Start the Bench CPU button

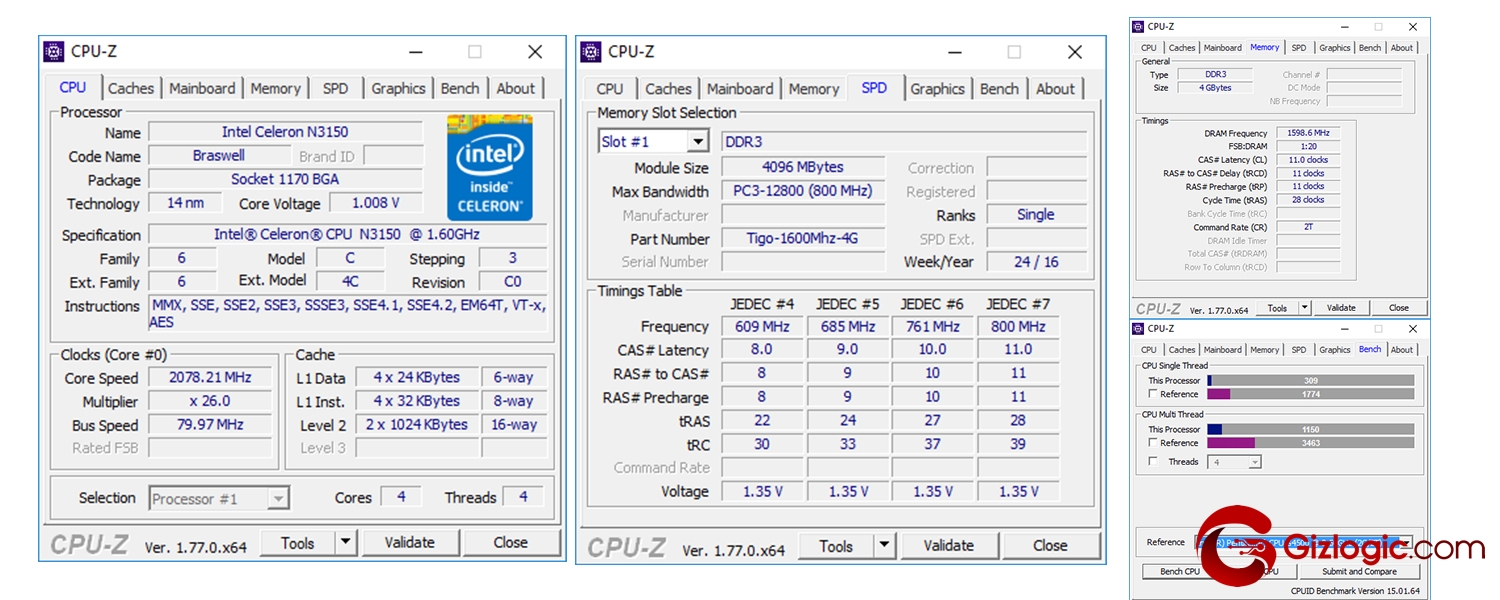point(1179,571)
